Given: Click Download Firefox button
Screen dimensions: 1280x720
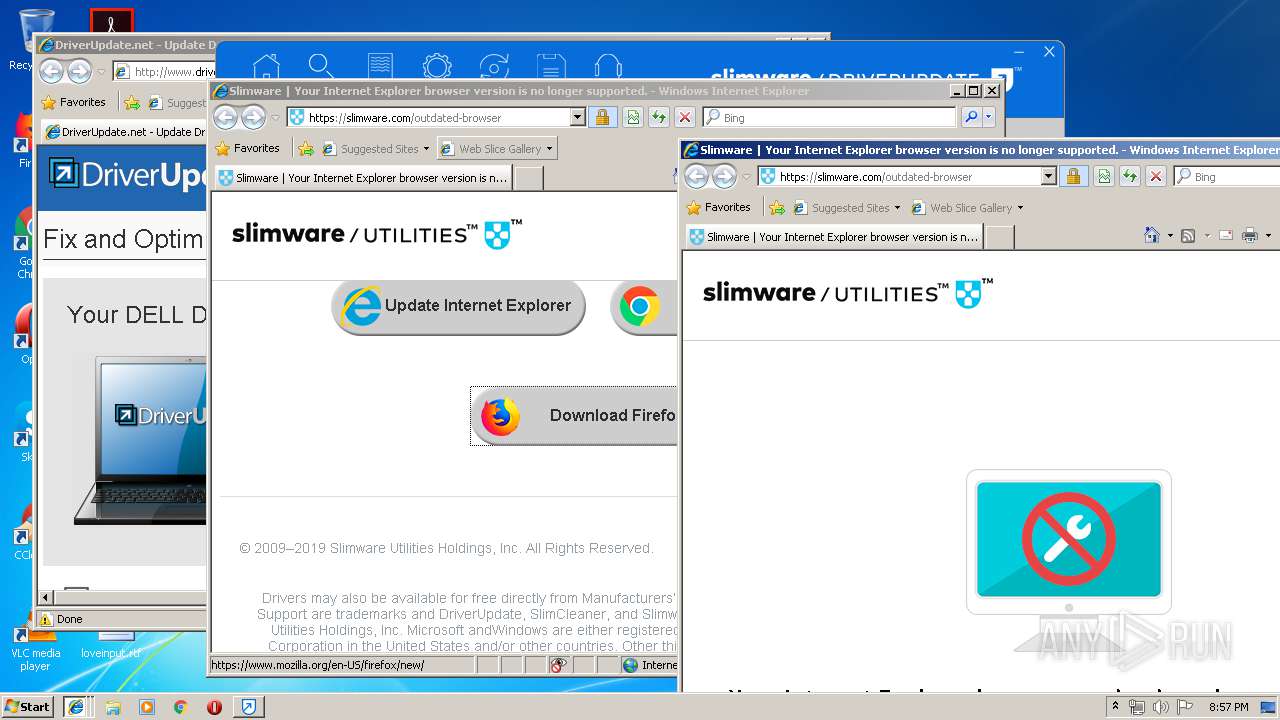Looking at the screenshot, I should tap(574, 416).
